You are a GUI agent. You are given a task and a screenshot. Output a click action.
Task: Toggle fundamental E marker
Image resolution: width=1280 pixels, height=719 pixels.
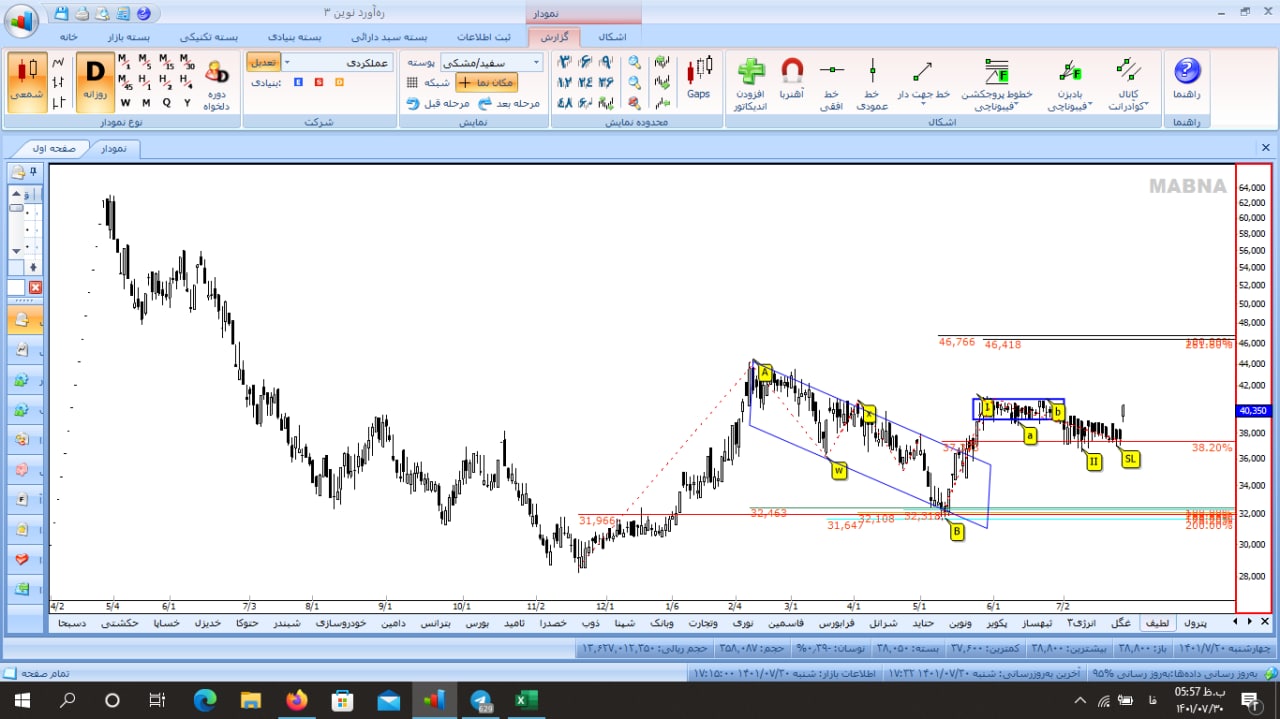[298, 82]
